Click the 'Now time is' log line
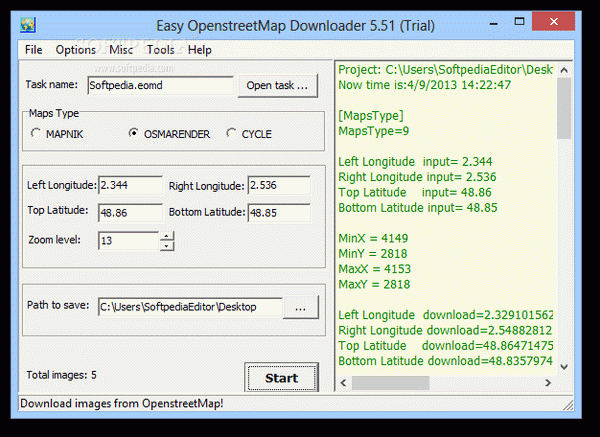 (425, 85)
